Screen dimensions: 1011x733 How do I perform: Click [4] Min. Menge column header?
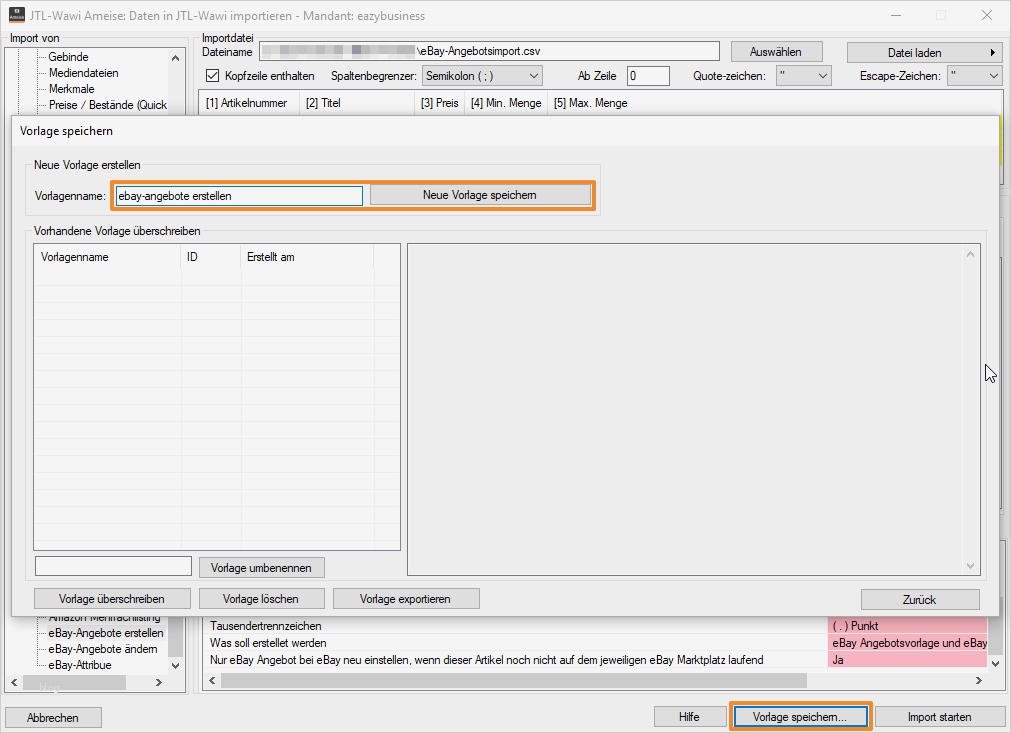click(x=506, y=103)
